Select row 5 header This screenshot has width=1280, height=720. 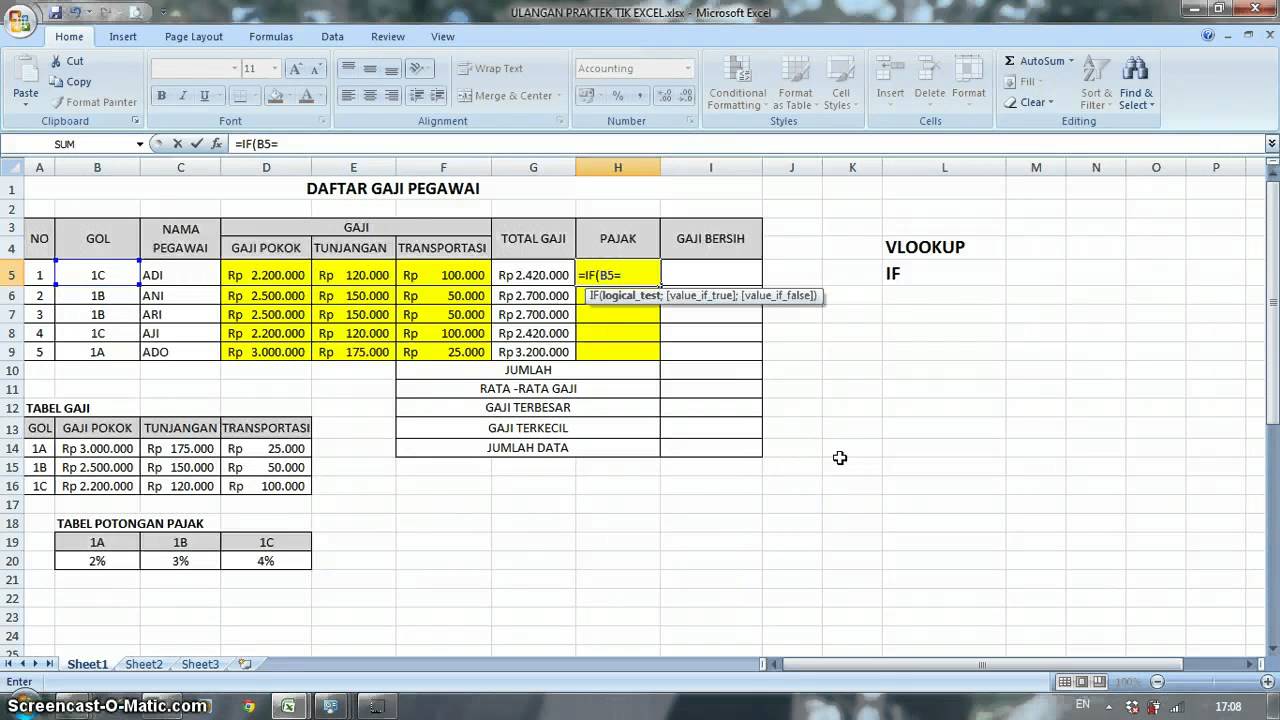click(12, 275)
